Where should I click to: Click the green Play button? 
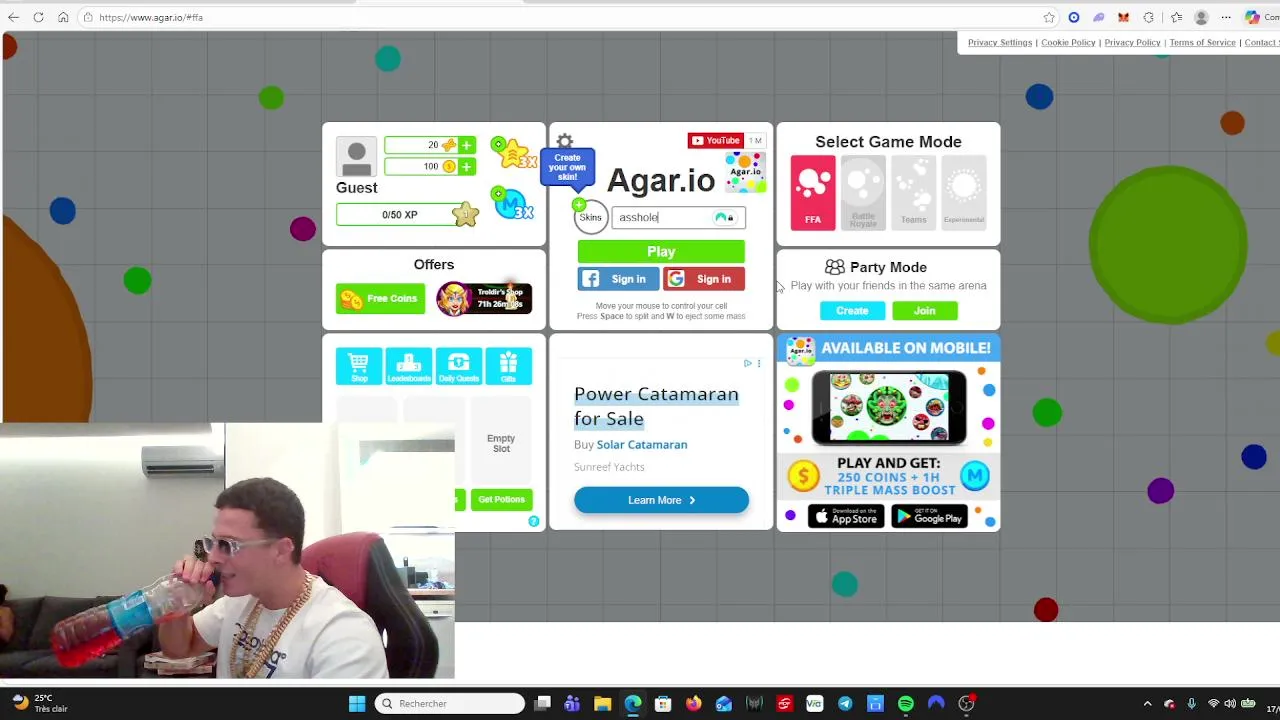[x=661, y=252]
